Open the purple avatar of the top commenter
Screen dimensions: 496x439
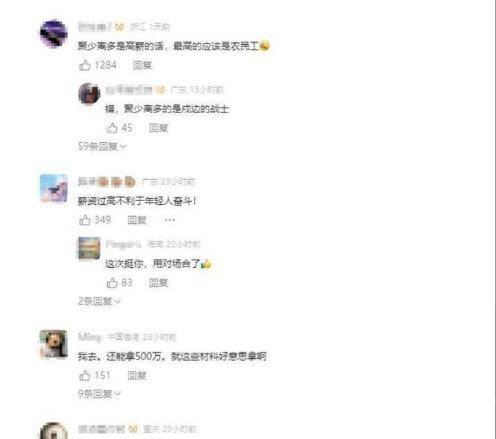(x=54, y=34)
